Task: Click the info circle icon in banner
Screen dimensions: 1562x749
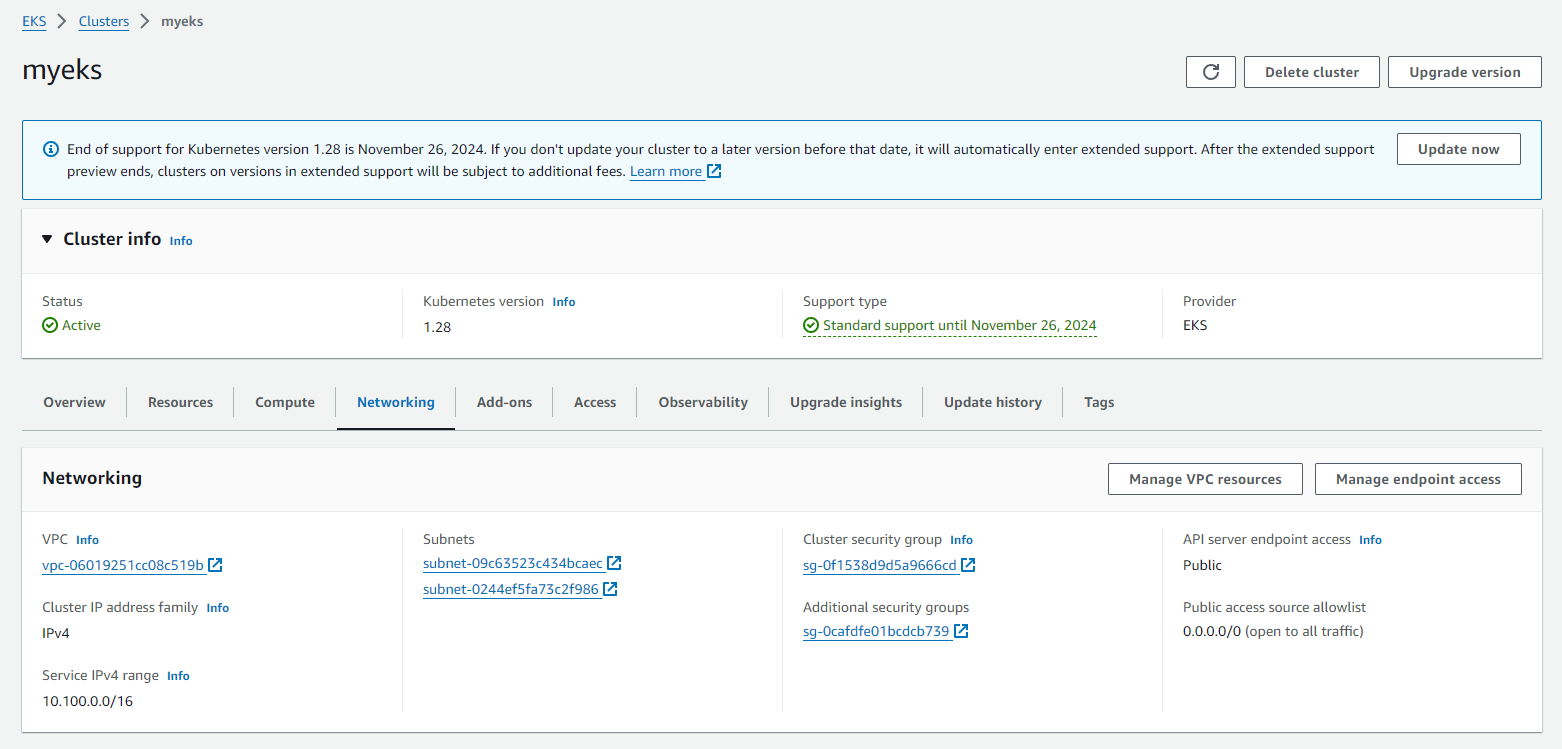Action: point(51,149)
